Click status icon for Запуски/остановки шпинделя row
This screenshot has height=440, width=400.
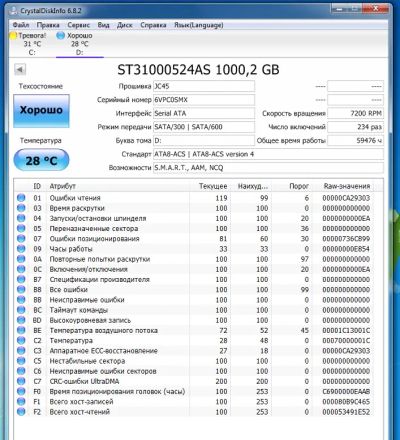point(21,218)
